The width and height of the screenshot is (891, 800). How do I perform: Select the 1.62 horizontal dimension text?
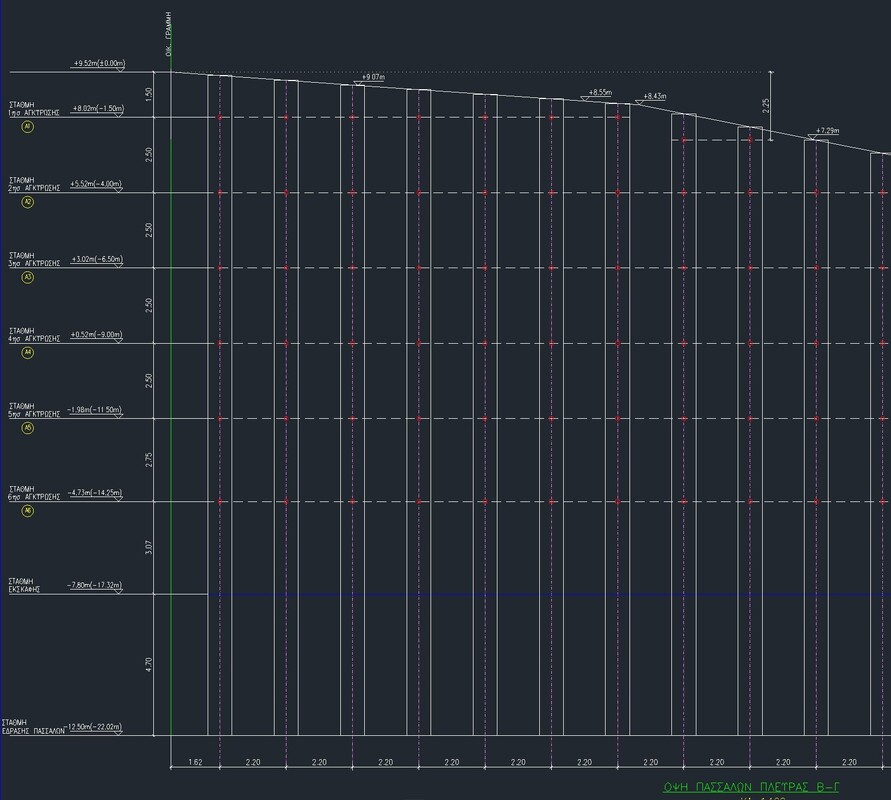click(x=195, y=763)
